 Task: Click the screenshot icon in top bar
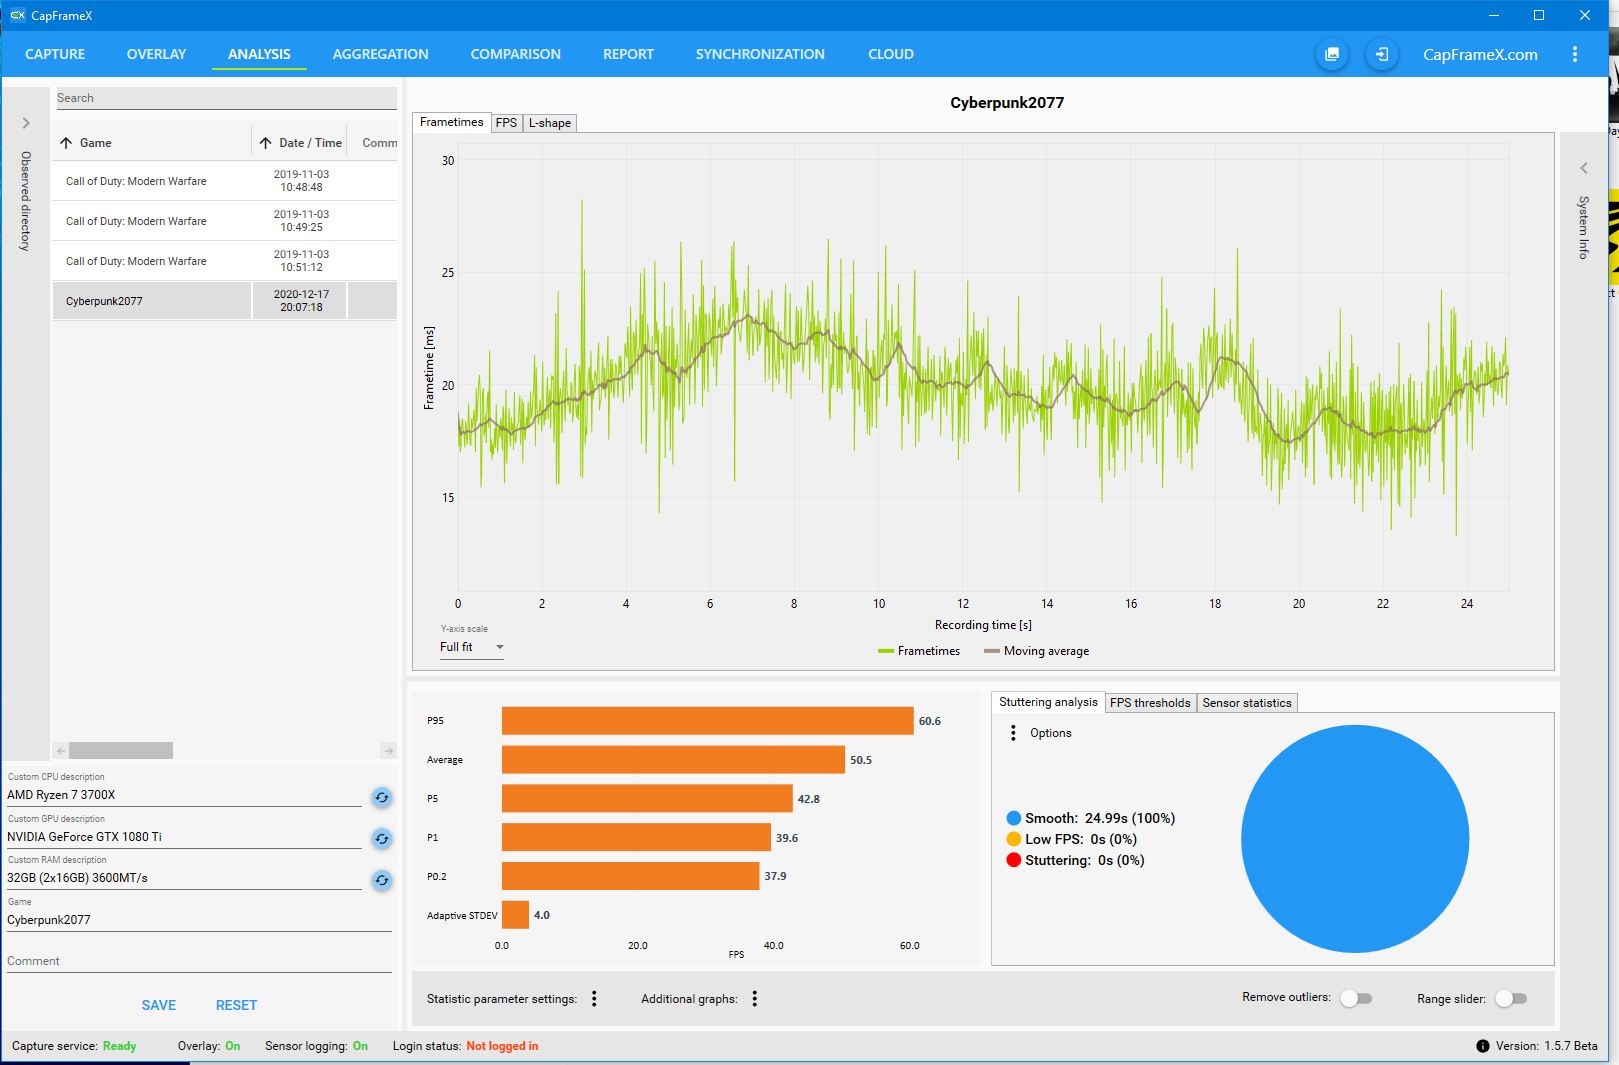click(x=1331, y=54)
